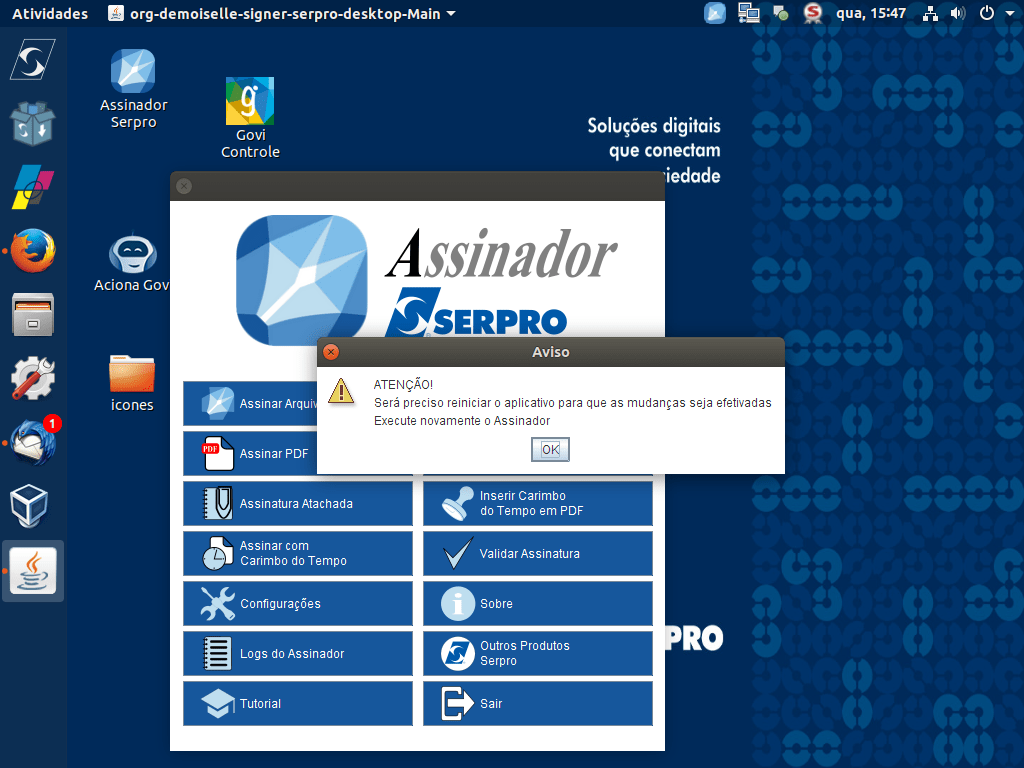The height and width of the screenshot is (768, 1024).
Task: Click the graduation cap Tutorial icon
Action: 217,703
